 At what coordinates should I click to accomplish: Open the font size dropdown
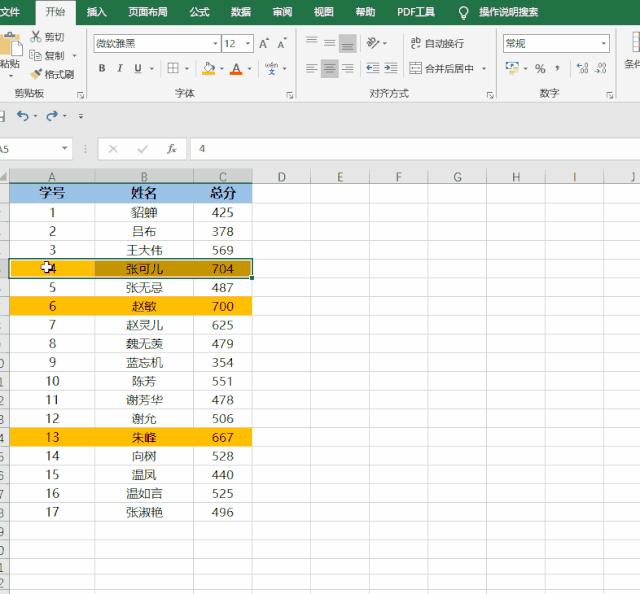248,43
